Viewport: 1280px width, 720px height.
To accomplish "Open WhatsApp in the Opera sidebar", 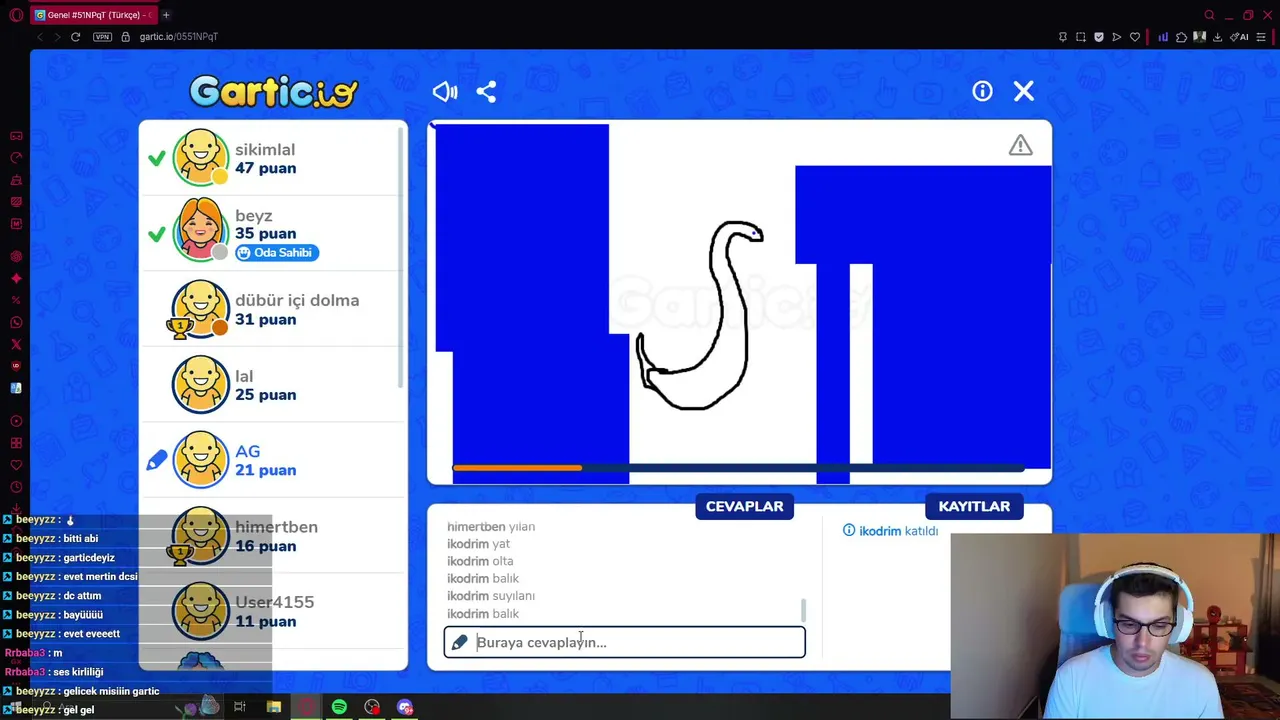I will click(16, 322).
